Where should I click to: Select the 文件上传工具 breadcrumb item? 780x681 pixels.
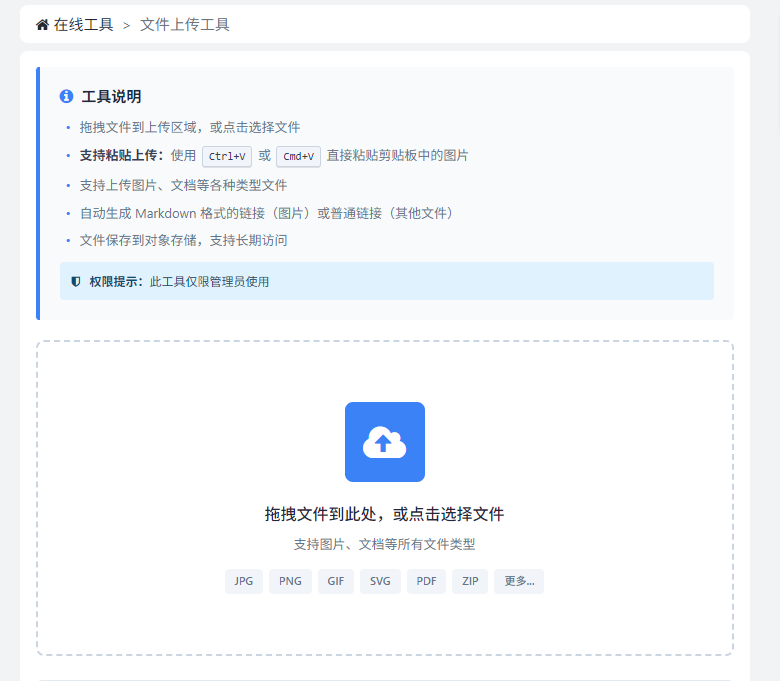(x=185, y=25)
